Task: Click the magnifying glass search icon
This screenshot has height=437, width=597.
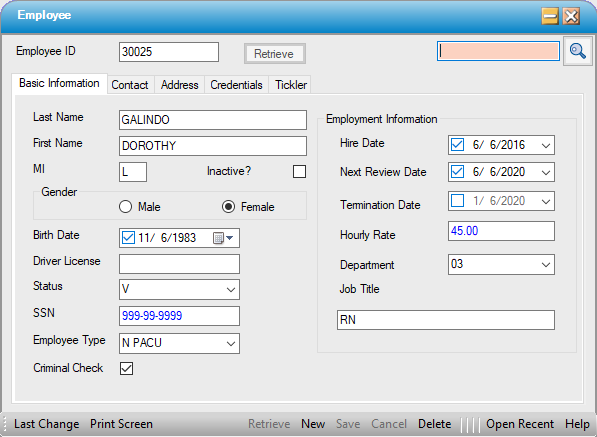Action: point(578,51)
